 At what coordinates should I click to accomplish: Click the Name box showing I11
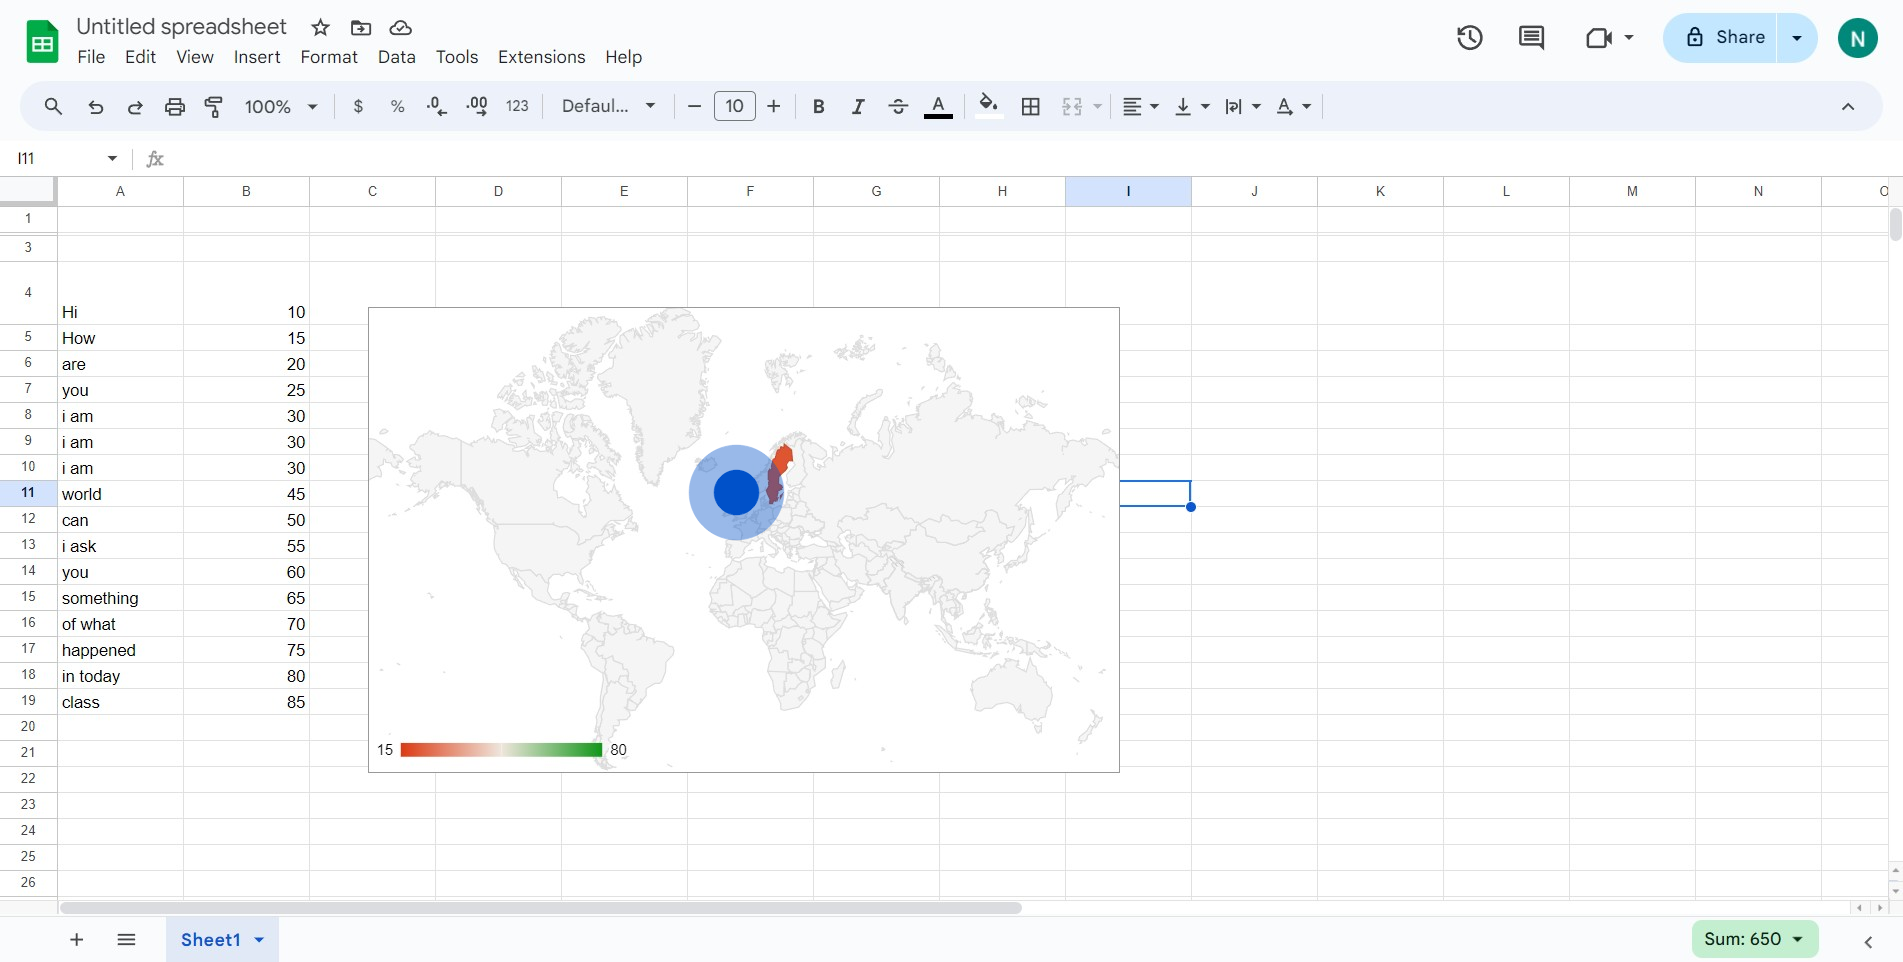click(x=60, y=158)
